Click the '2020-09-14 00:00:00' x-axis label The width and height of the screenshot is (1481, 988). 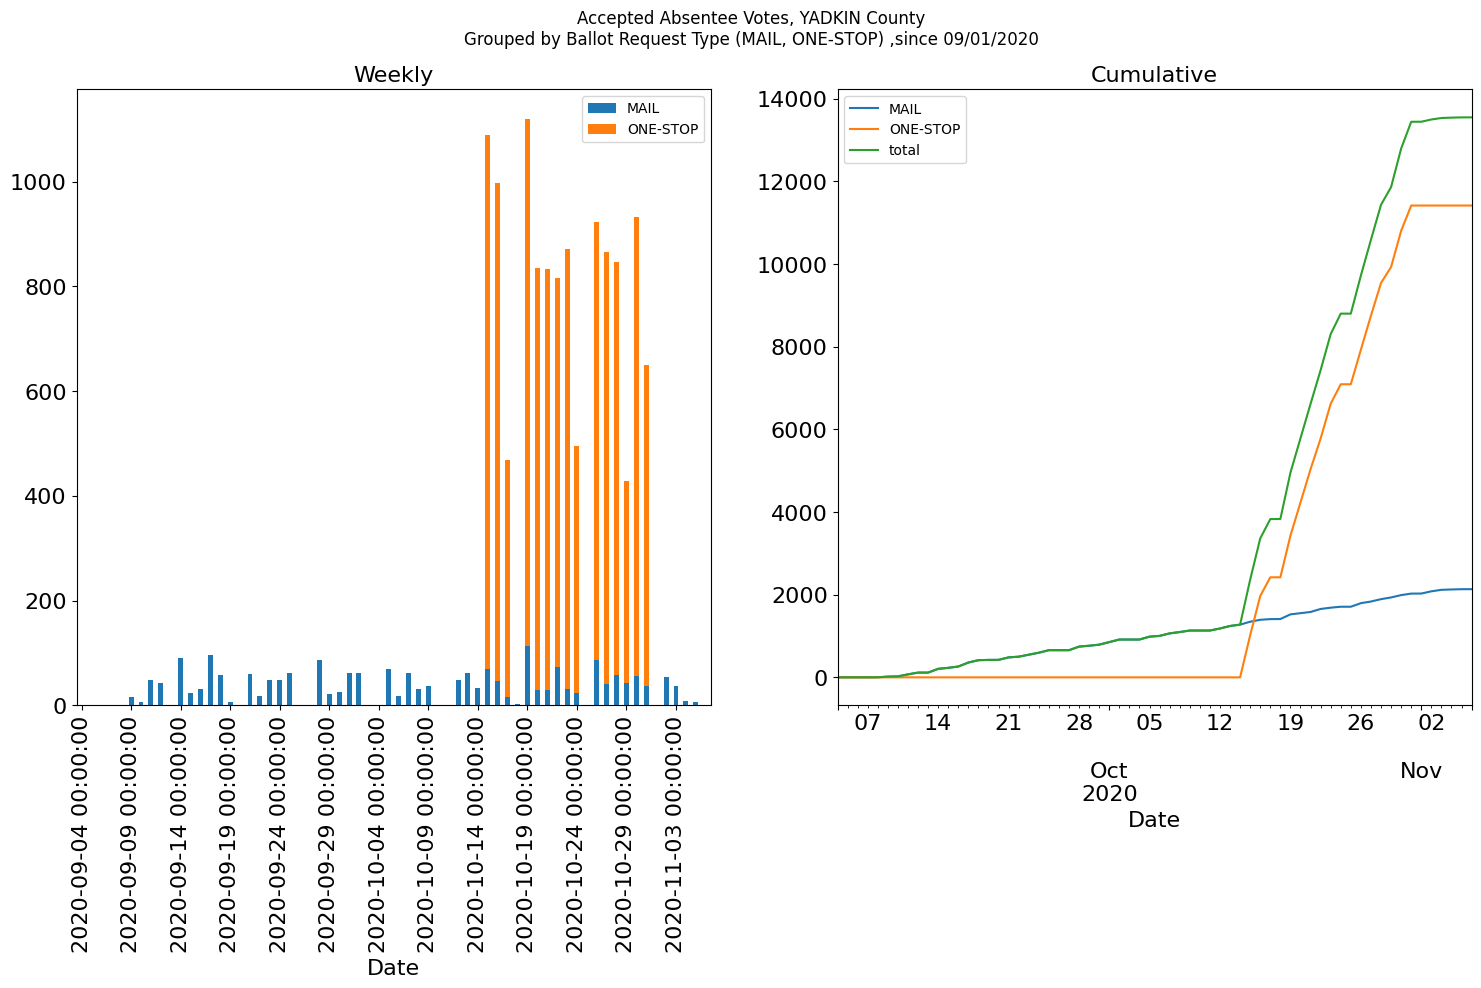pos(179,832)
